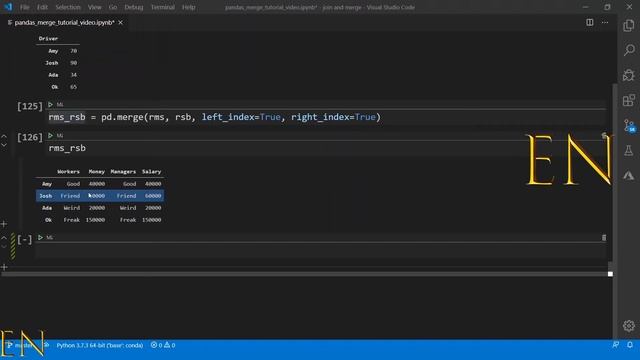Run the empty cell with the play icon

click(x=40, y=238)
